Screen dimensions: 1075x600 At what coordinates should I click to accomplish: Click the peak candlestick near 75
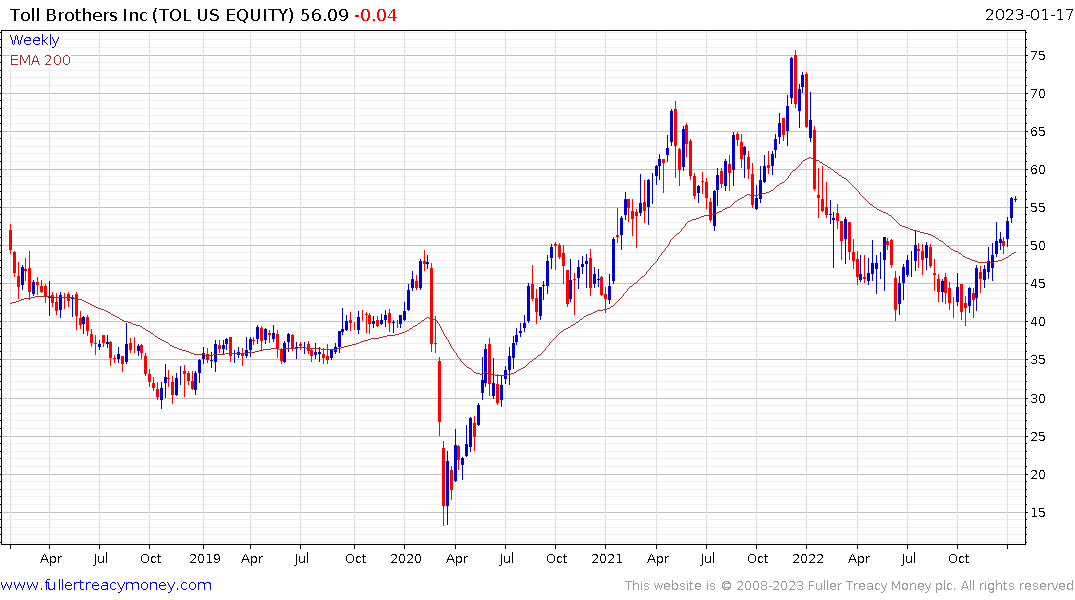click(x=795, y=78)
